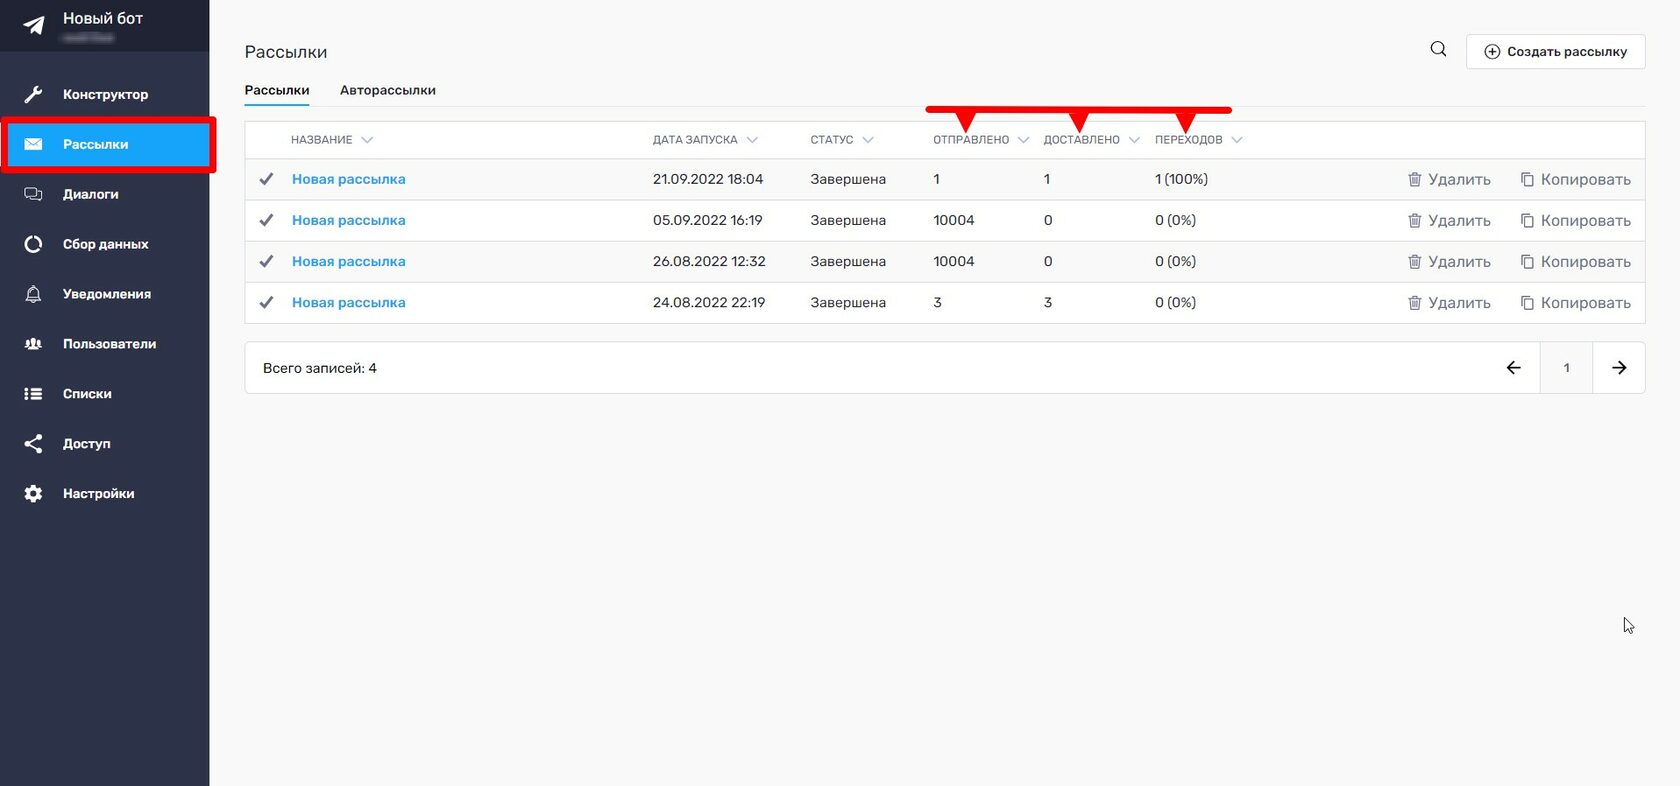Click trash icon for 21.09.2022 mailing

point(1414,179)
